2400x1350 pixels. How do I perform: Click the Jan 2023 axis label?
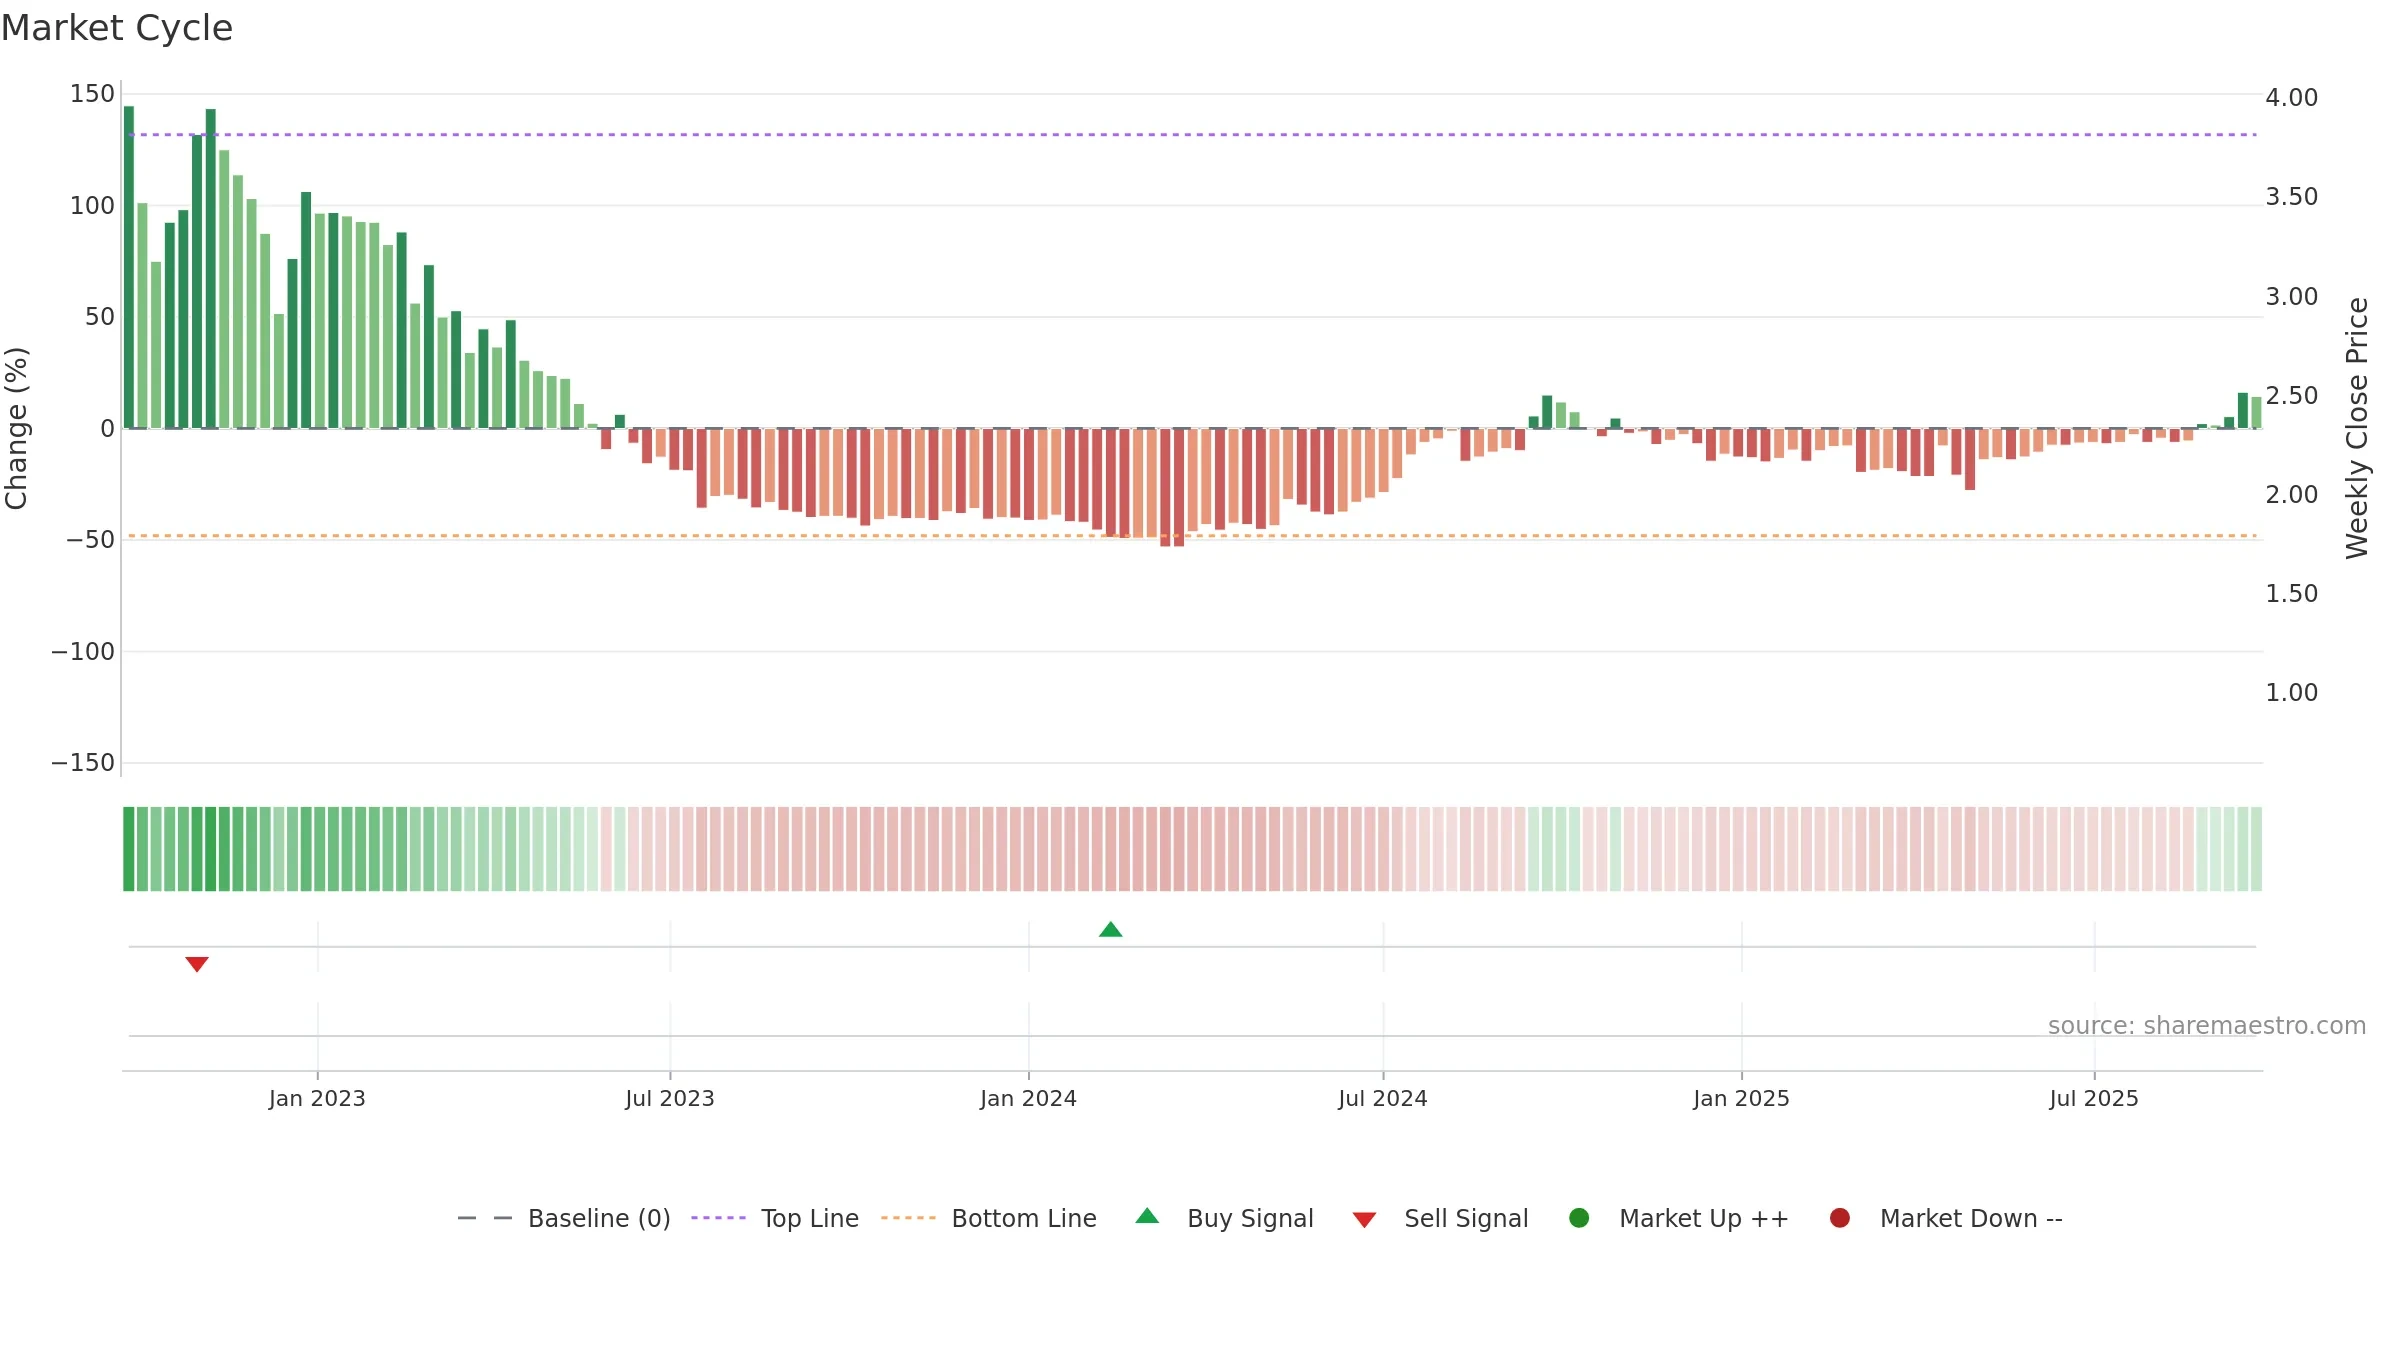click(317, 1099)
